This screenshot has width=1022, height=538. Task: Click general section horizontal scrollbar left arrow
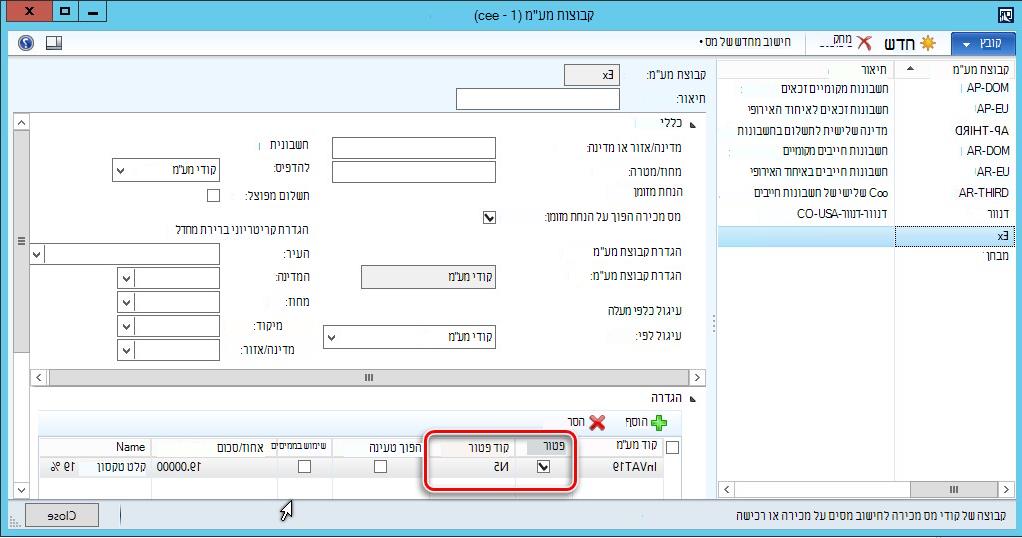click(x=38, y=378)
